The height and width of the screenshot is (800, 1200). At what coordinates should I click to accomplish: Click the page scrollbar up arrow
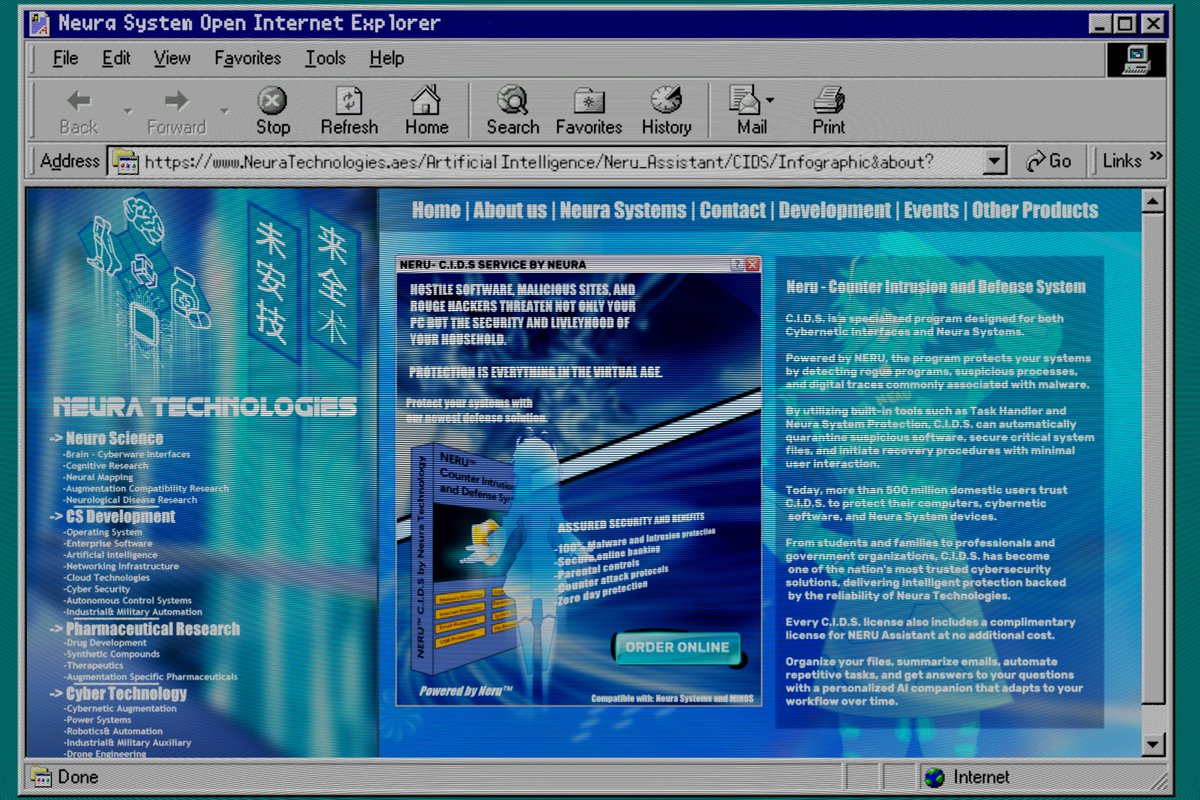[x=1153, y=201]
